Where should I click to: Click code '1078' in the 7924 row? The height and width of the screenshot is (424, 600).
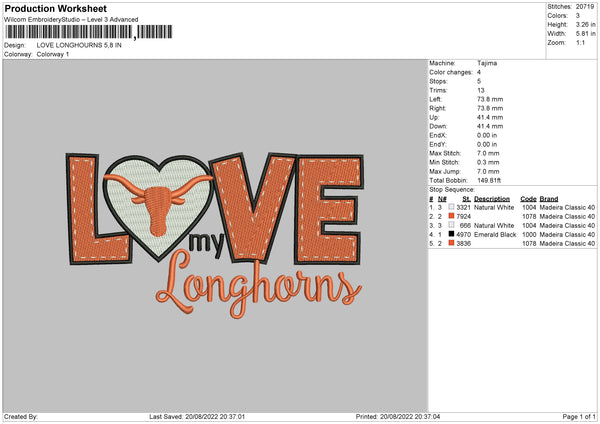click(529, 217)
